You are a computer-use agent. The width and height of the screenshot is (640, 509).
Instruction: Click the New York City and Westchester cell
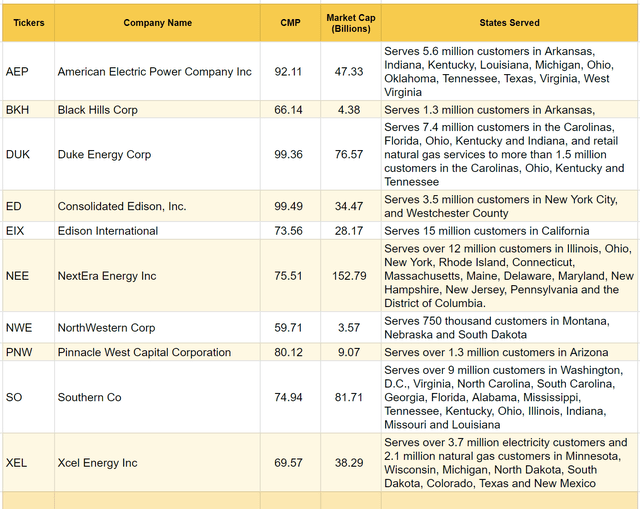(x=509, y=206)
